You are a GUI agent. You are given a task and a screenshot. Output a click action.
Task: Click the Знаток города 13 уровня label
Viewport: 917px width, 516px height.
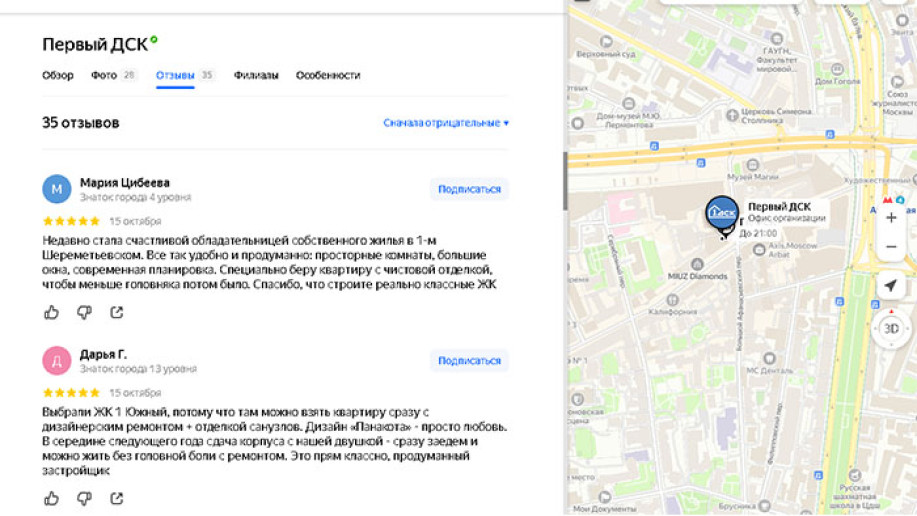pos(138,369)
